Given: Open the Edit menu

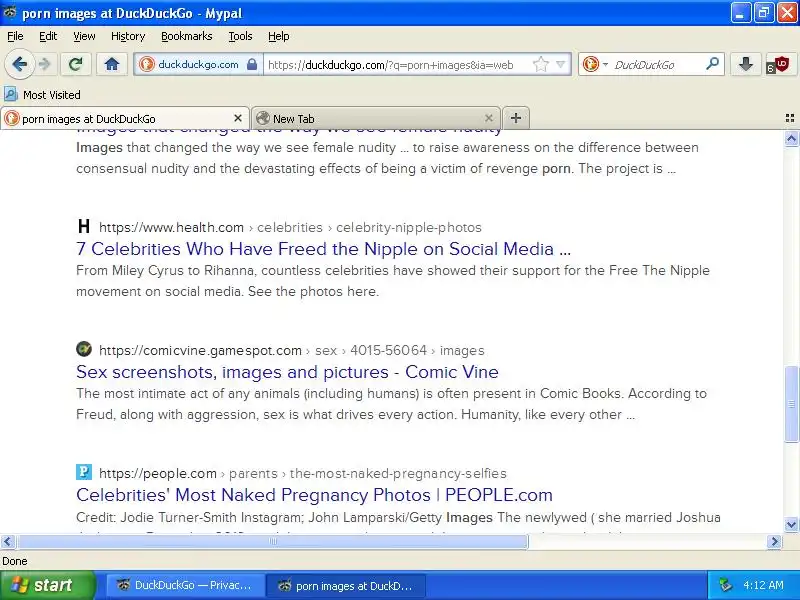Looking at the screenshot, I should tap(48, 36).
